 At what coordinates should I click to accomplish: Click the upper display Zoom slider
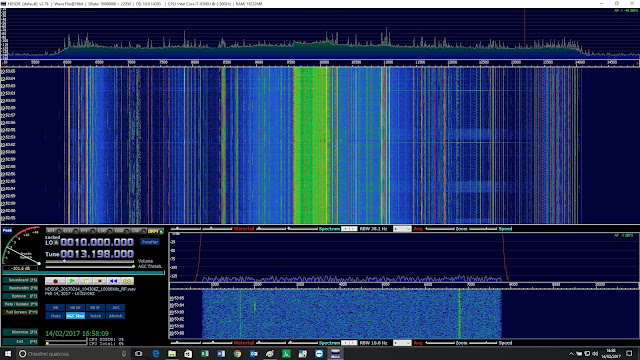click(440, 229)
